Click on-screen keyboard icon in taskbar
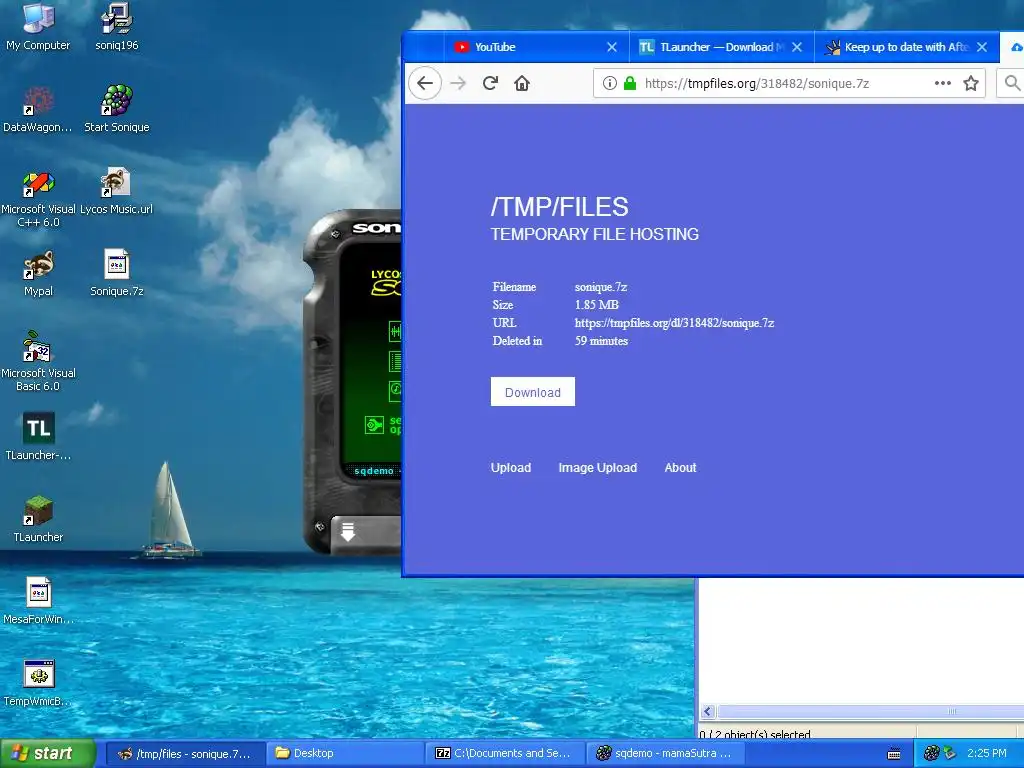This screenshot has width=1024, height=768. 894,754
